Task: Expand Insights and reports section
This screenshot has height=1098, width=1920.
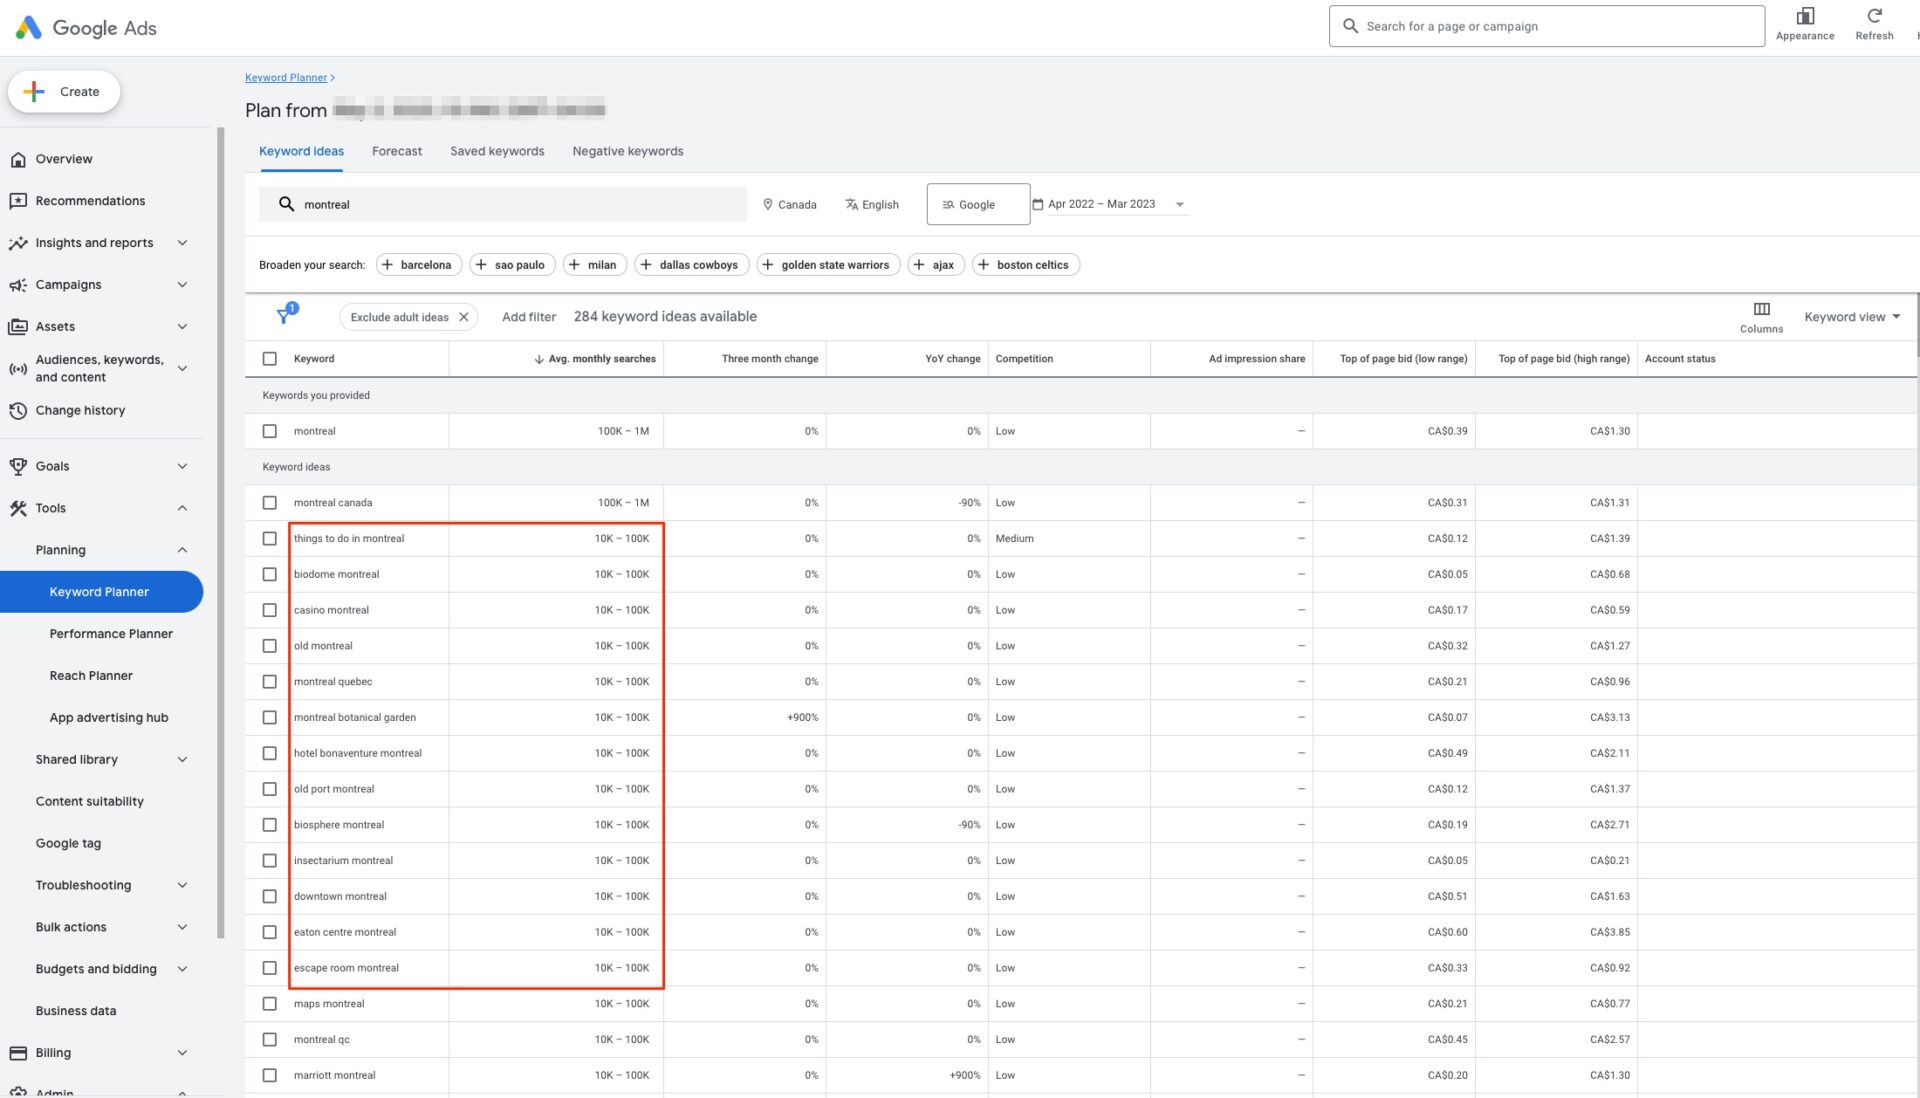Action: [182, 243]
